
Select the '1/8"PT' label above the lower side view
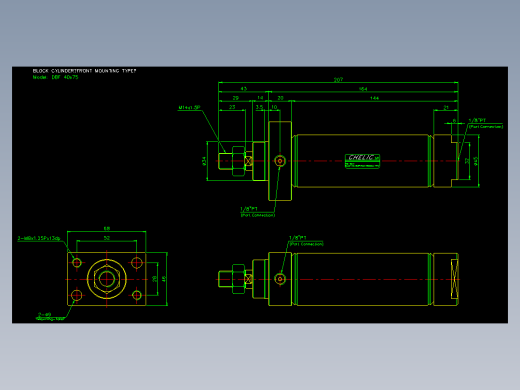(298, 238)
